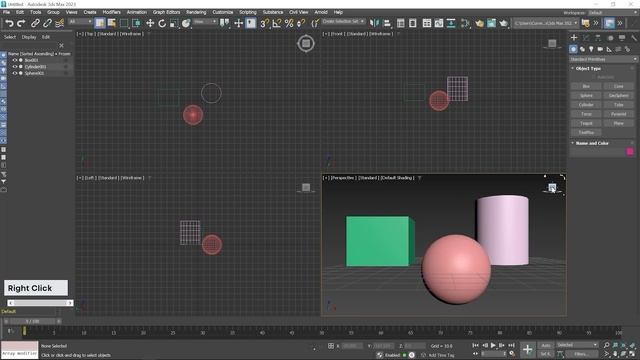Open the reference coordinate system dropdown
This screenshot has width=640, height=360.
click(x=205, y=22)
